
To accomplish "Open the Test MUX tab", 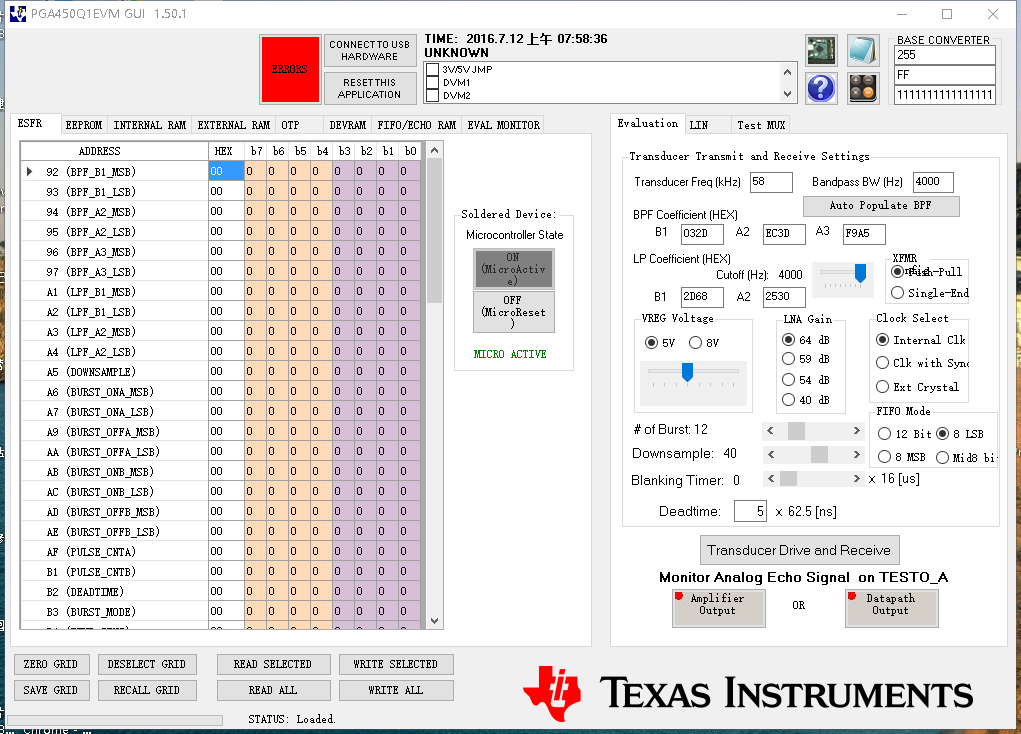I will pyautogui.click(x=761, y=125).
